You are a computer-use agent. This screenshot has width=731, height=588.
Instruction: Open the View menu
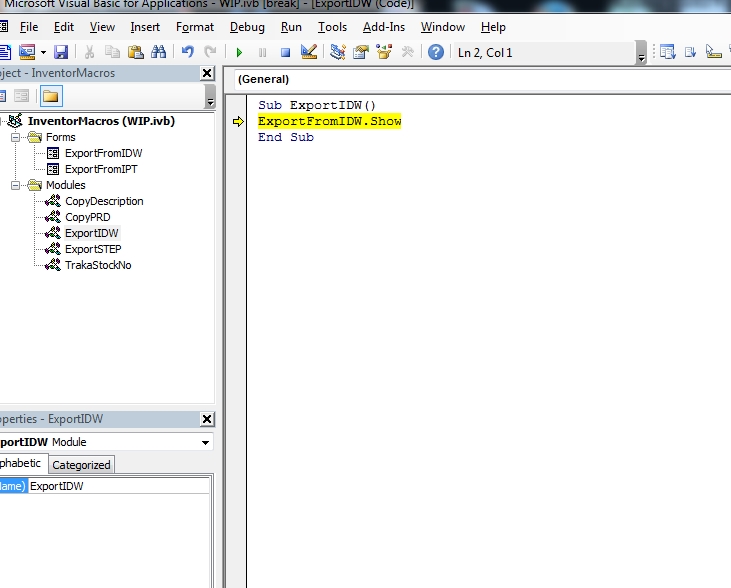click(102, 27)
